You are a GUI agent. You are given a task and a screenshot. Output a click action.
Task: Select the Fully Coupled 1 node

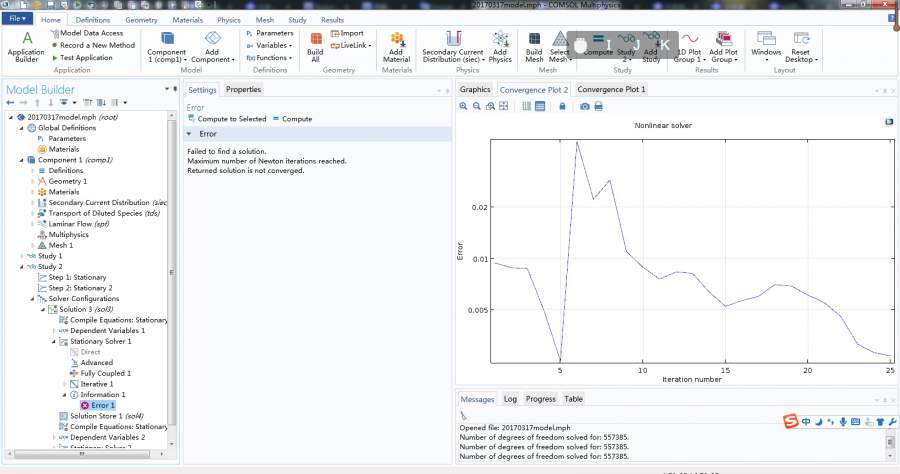coord(100,374)
